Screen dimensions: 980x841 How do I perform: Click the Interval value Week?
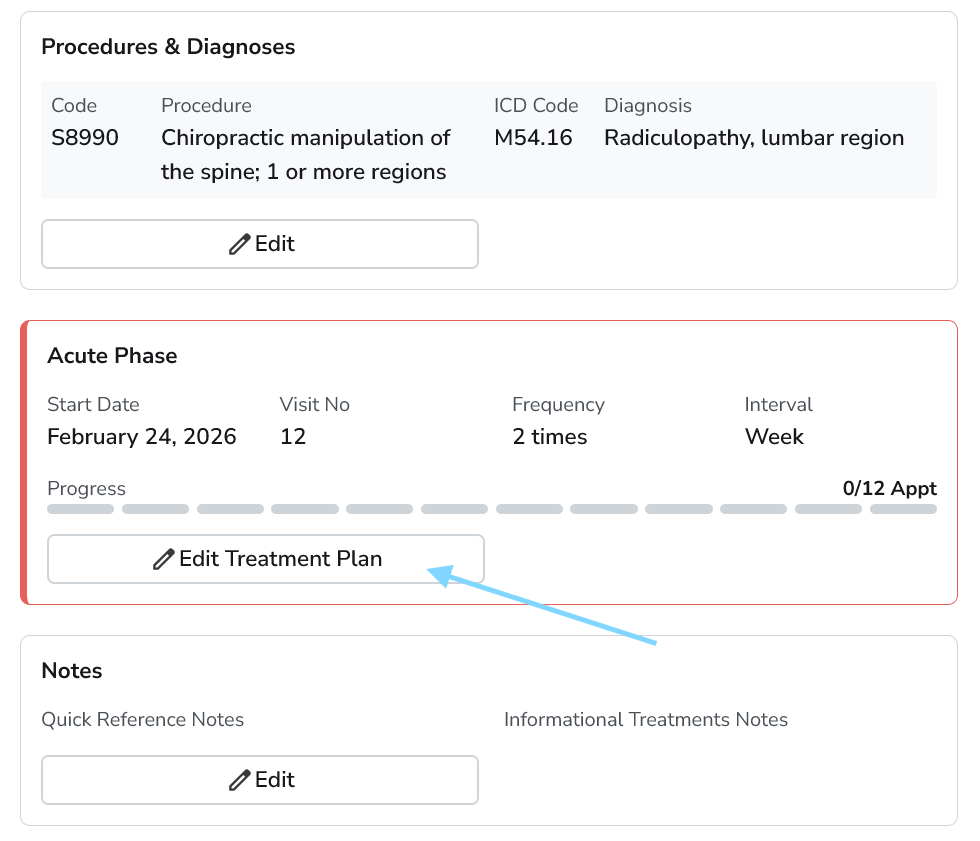pos(774,436)
